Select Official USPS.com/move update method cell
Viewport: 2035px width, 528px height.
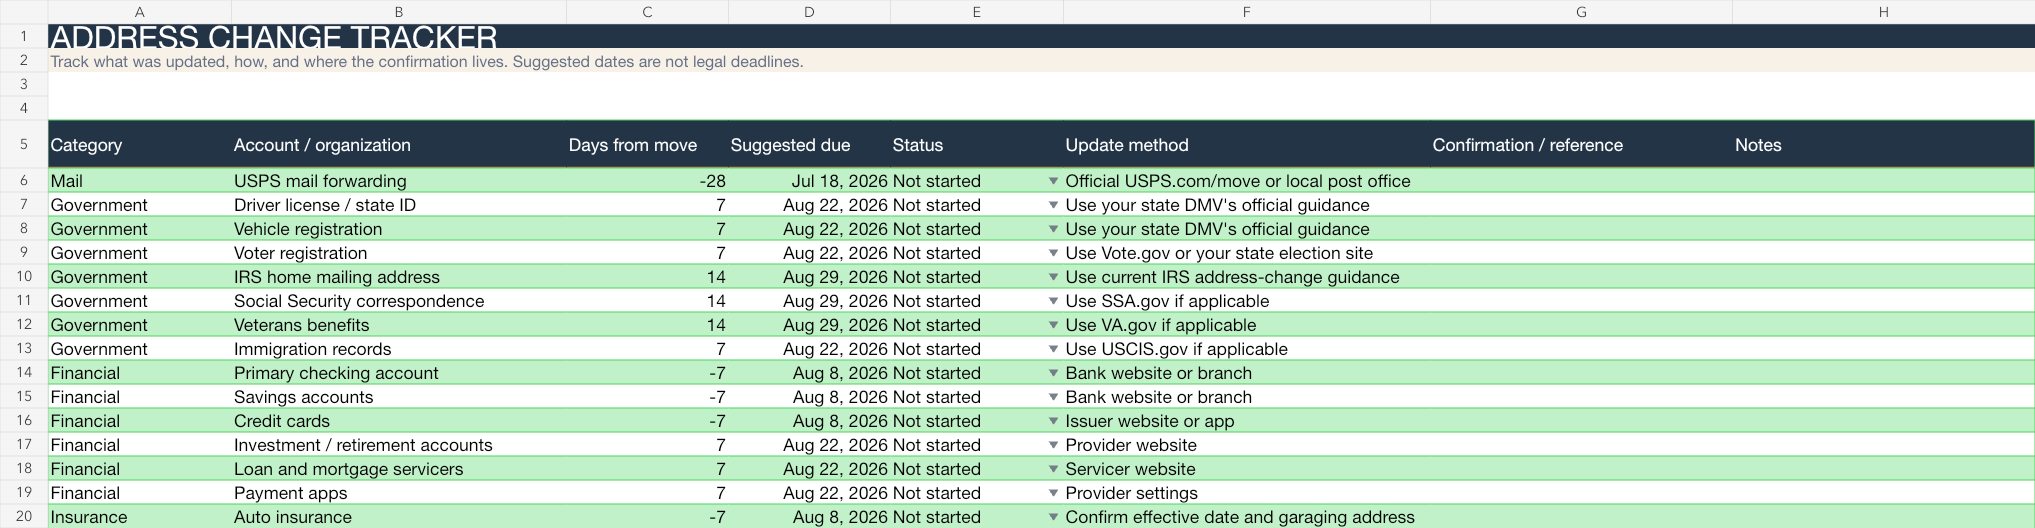point(1246,181)
